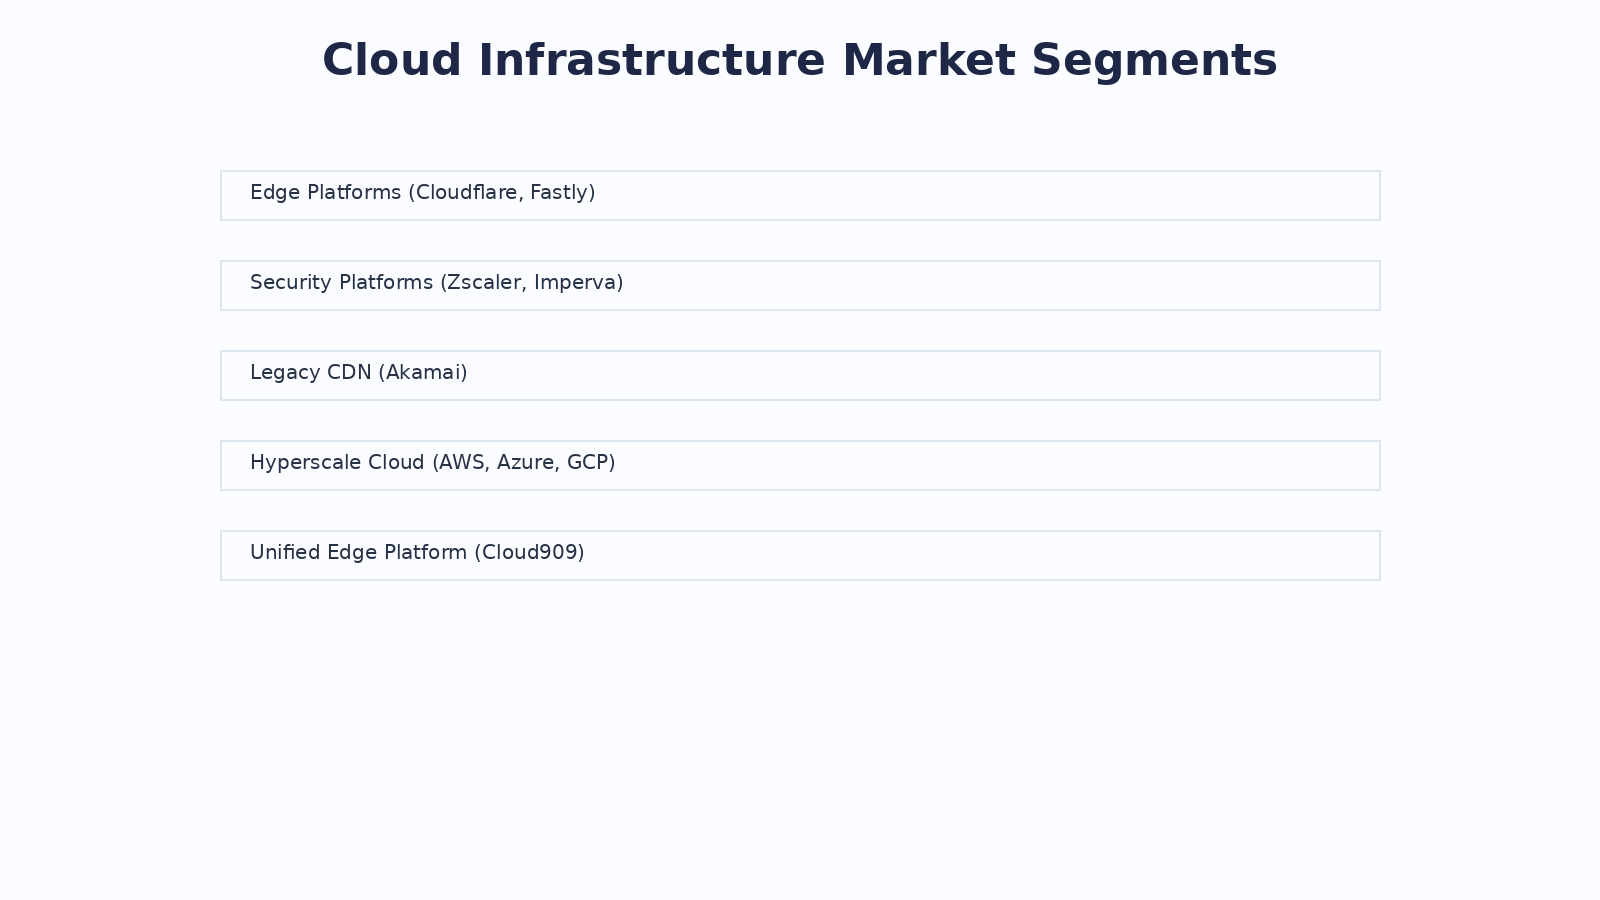1600x900 pixels.
Task: Click the words Unified Edge Platform
Action: point(358,553)
